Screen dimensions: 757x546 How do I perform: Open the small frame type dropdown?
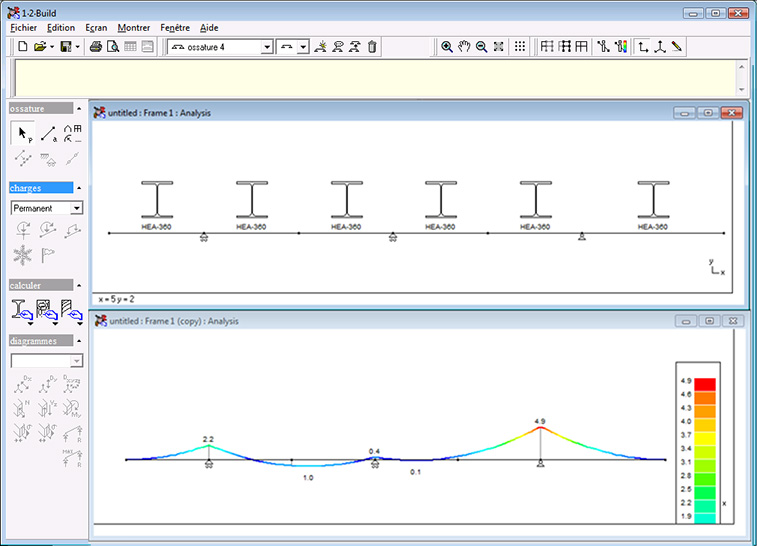click(x=303, y=47)
